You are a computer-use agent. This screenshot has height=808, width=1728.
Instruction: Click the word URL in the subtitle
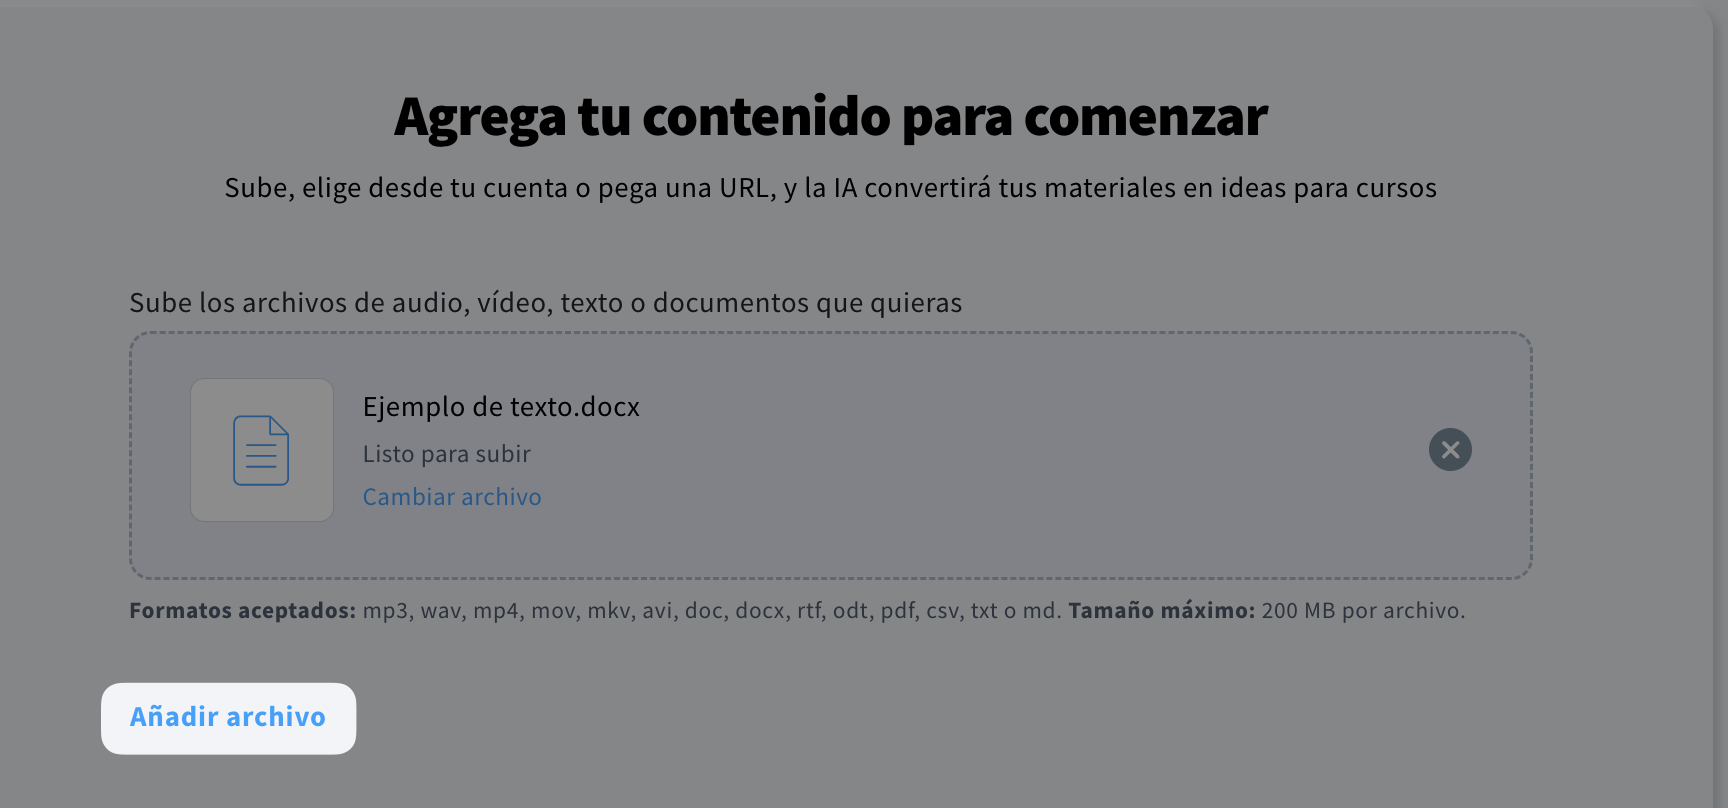click(x=745, y=188)
